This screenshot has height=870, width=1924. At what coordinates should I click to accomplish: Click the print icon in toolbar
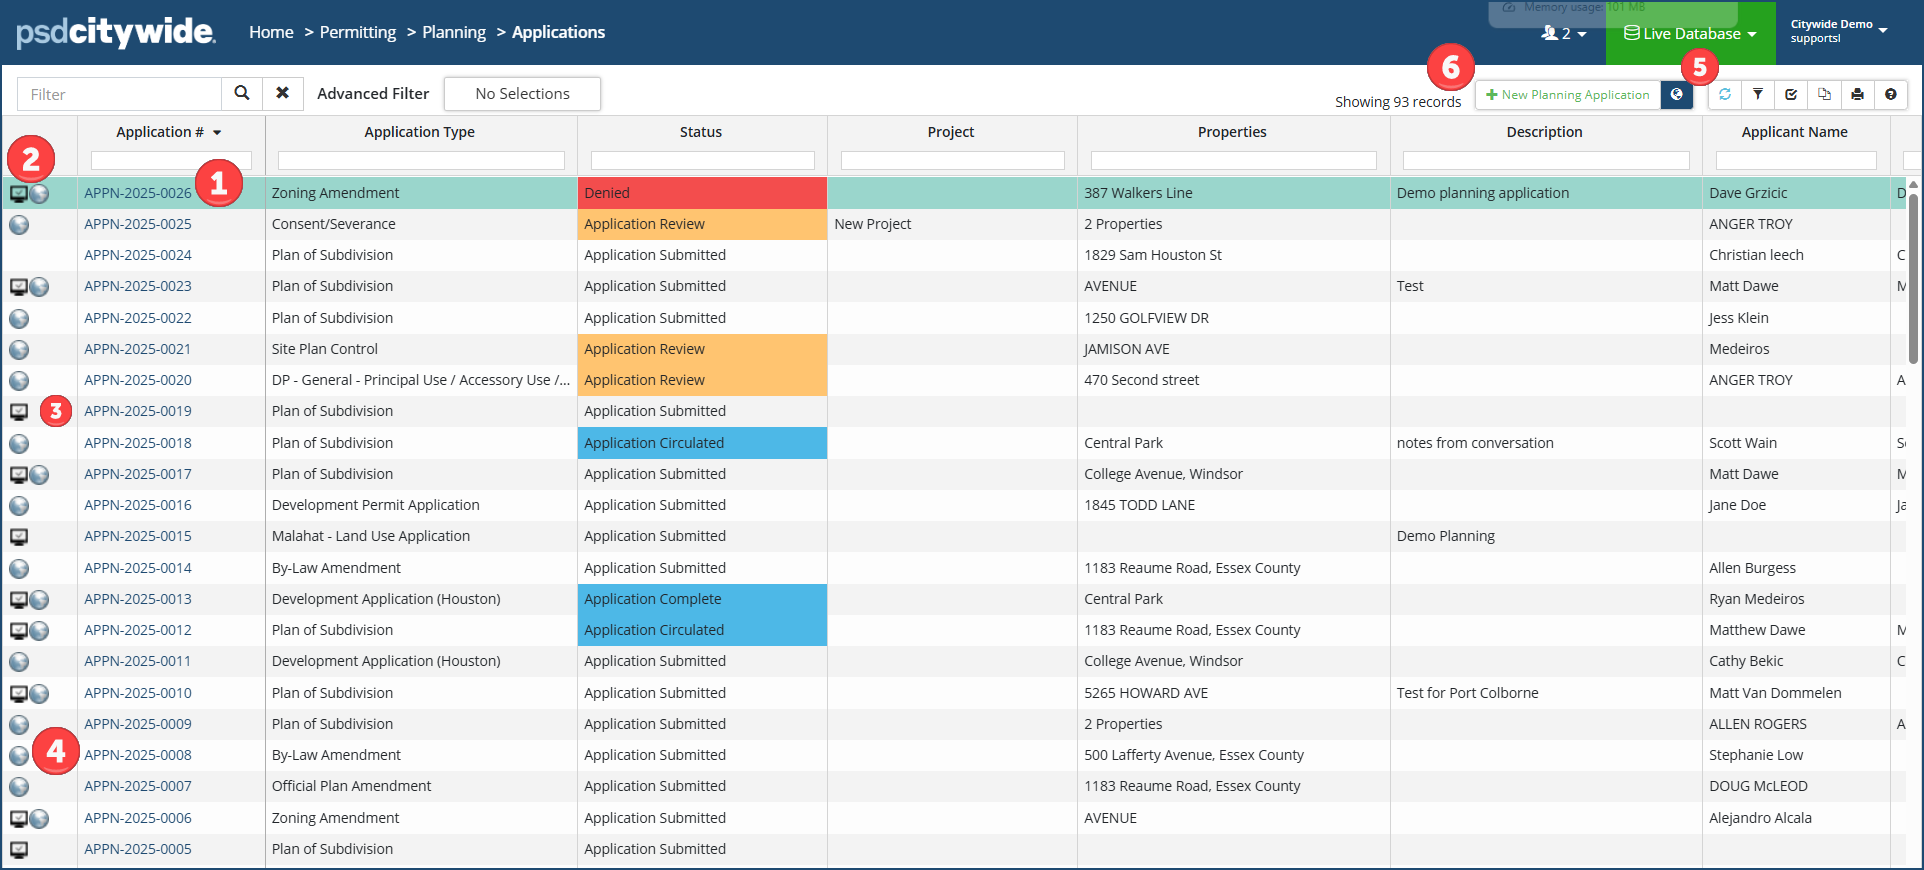coord(1857,94)
